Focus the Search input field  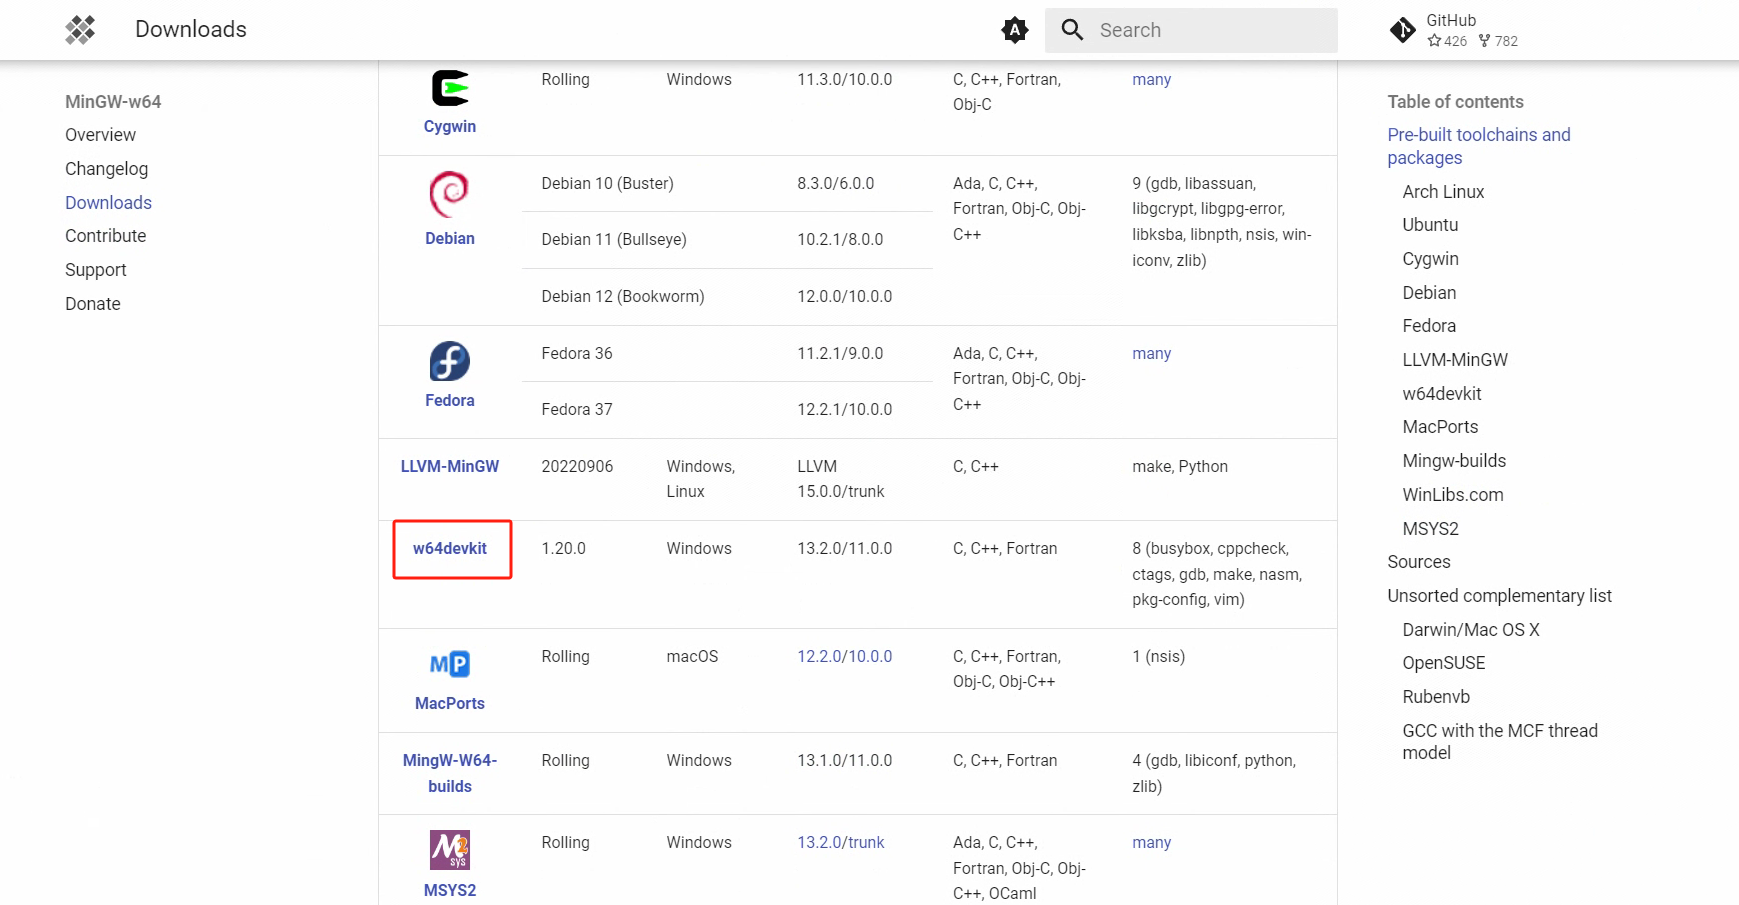pyautogui.click(x=1191, y=30)
